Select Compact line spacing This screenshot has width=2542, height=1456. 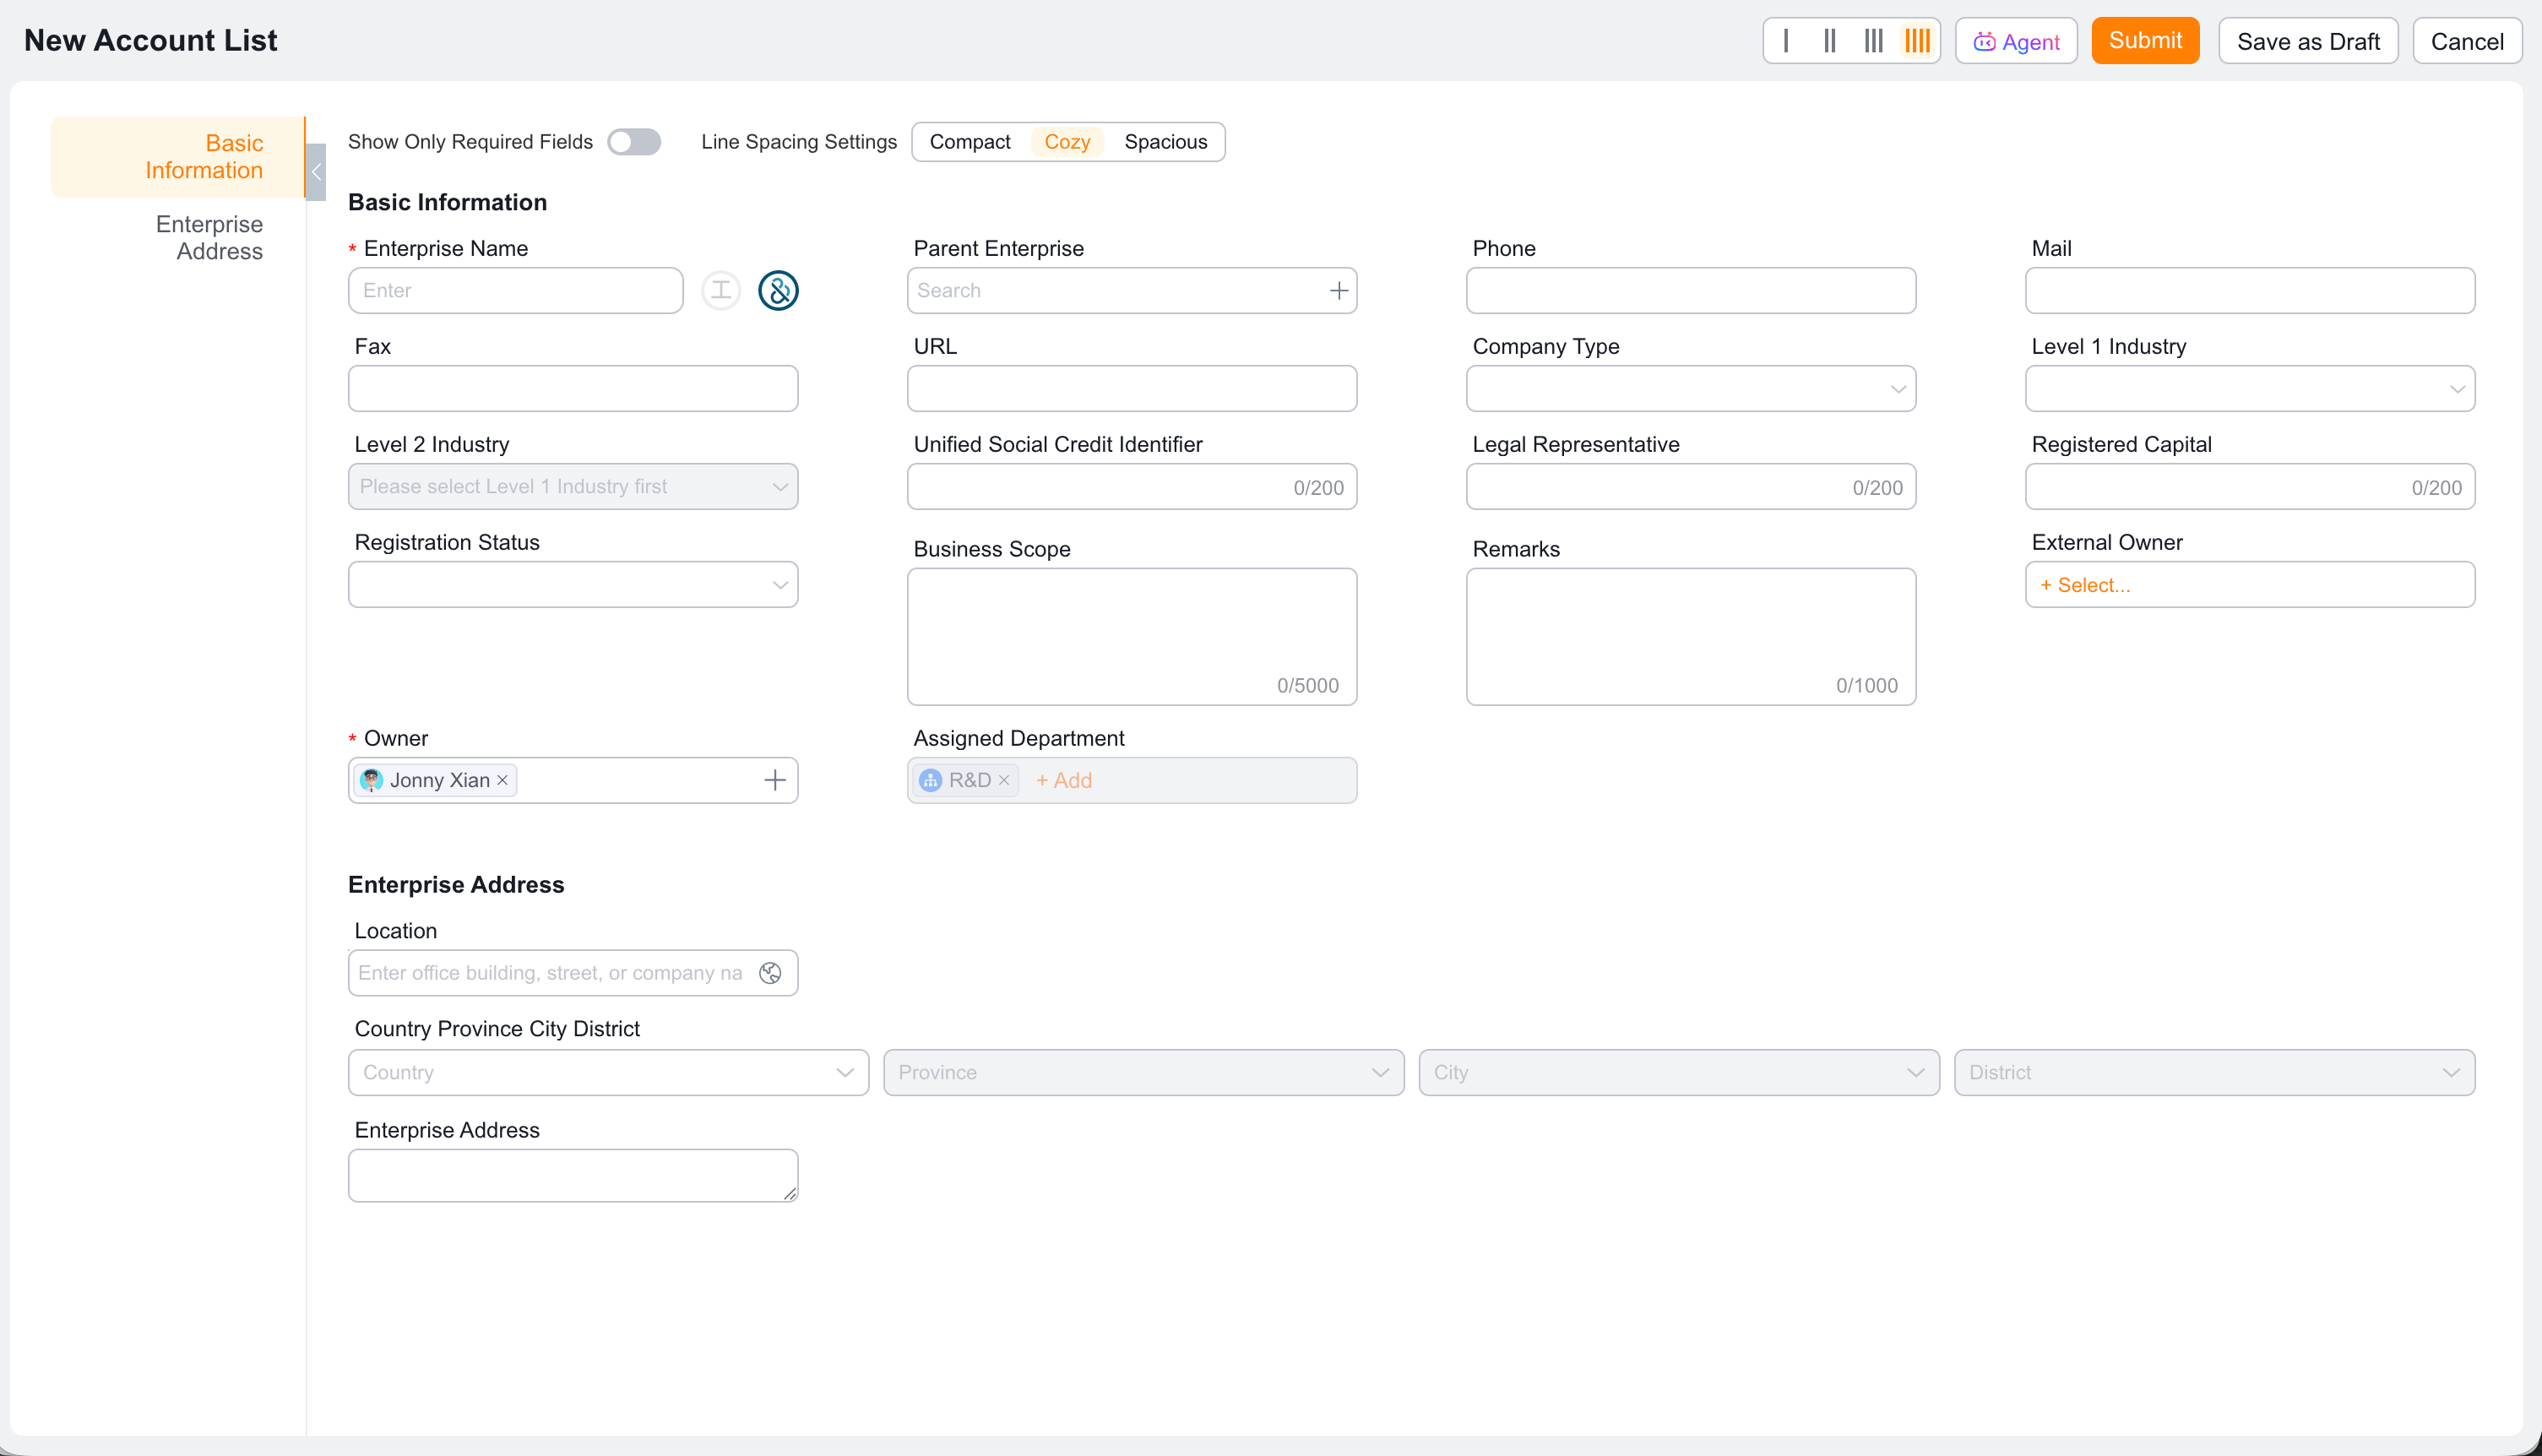(x=970, y=142)
